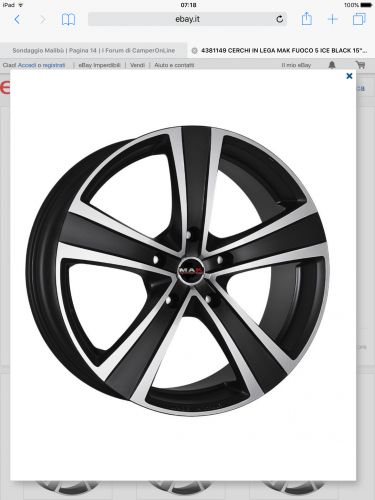Tap the Safari forward arrow
375x500 pixels.
click(42, 19)
